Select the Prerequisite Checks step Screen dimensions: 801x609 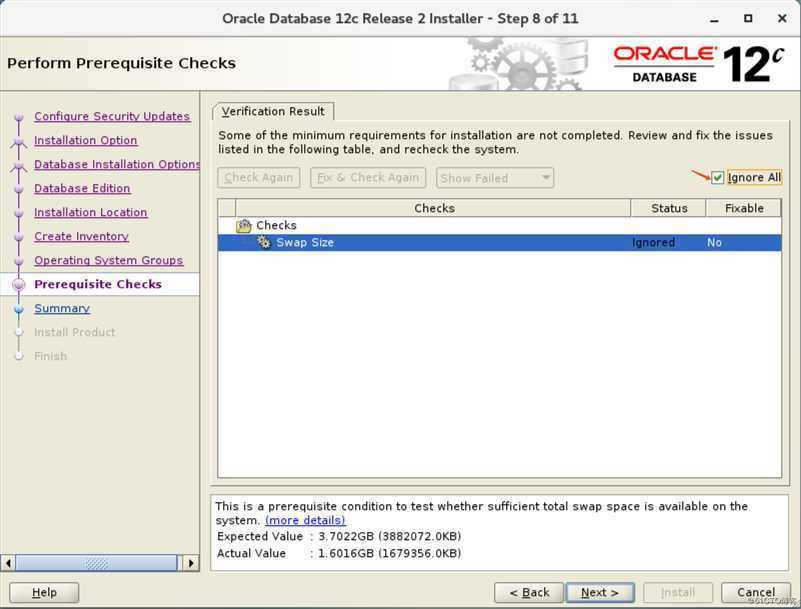98,285
